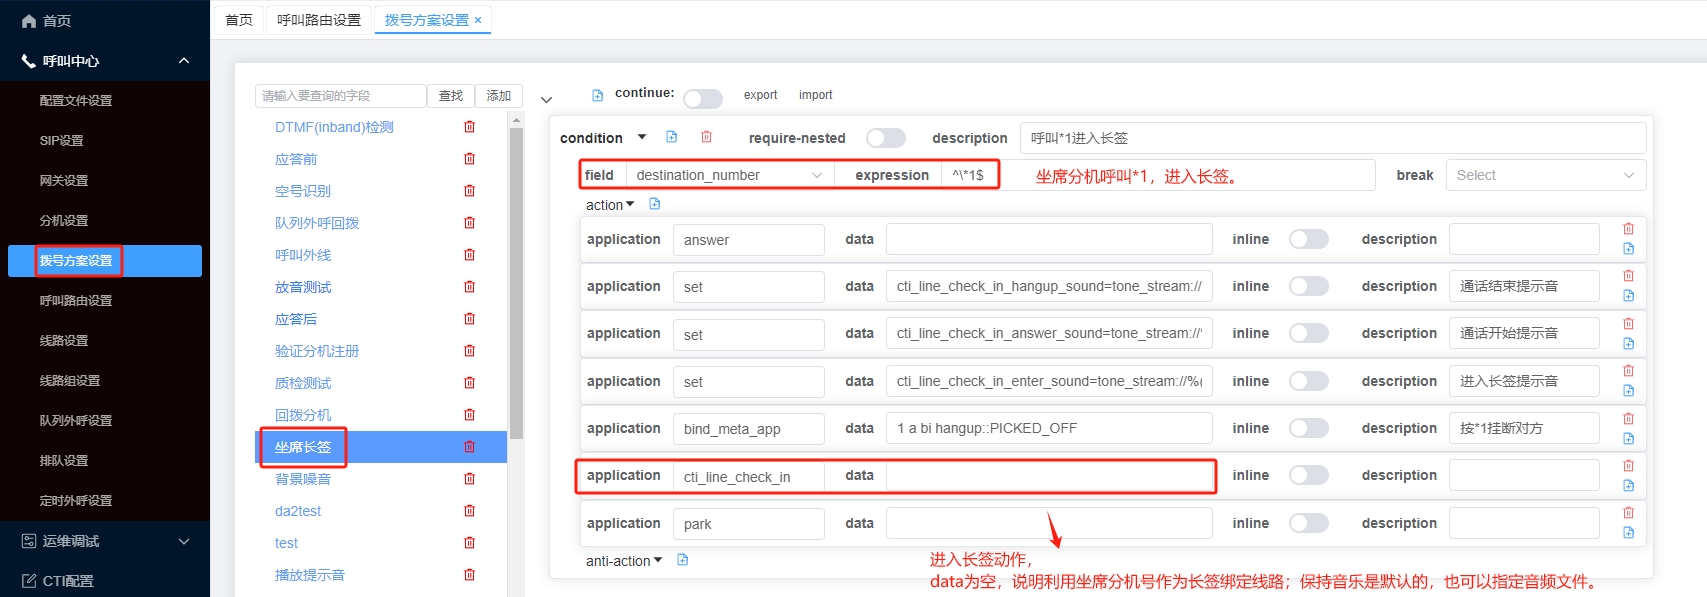Screen dimensions: 1707x597
Task: Click add icon next to anti-action
Action: [x=683, y=560]
